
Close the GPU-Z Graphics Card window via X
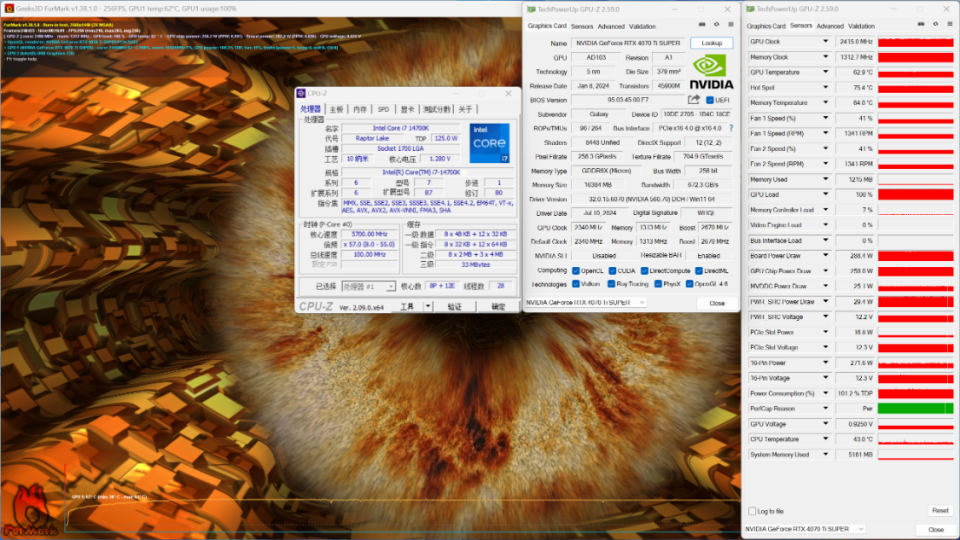[x=727, y=9]
